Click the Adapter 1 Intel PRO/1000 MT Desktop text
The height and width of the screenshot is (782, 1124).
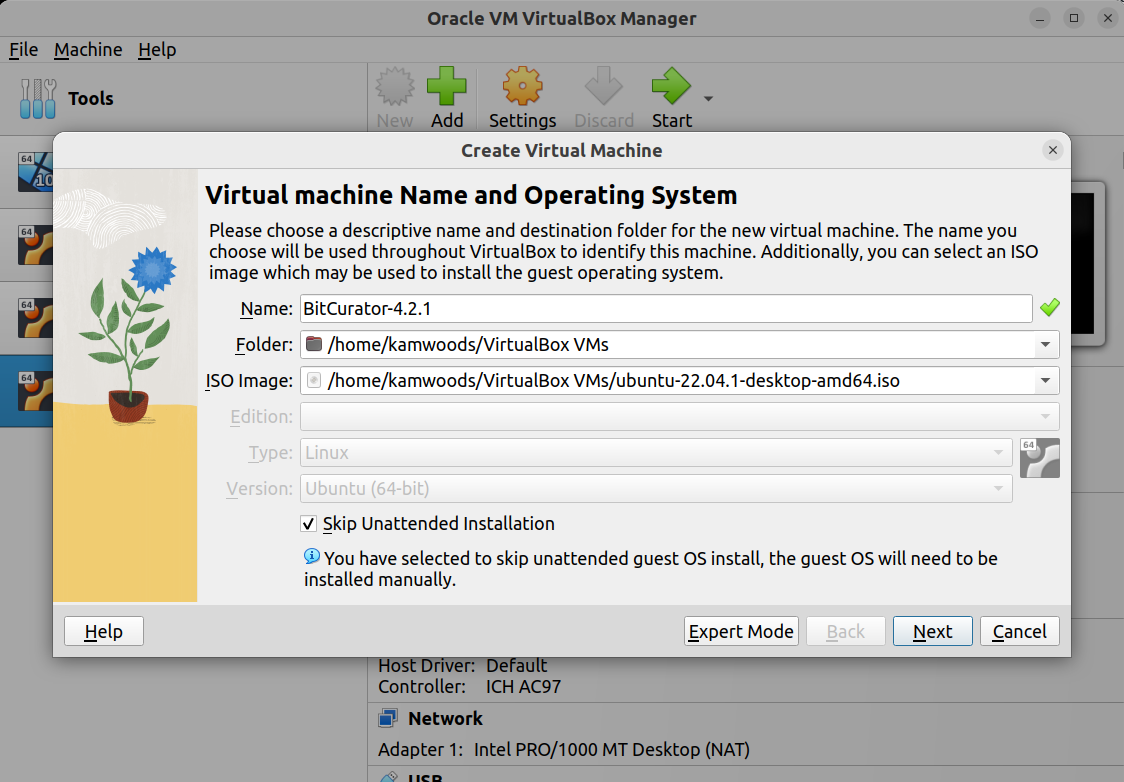pos(564,750)
